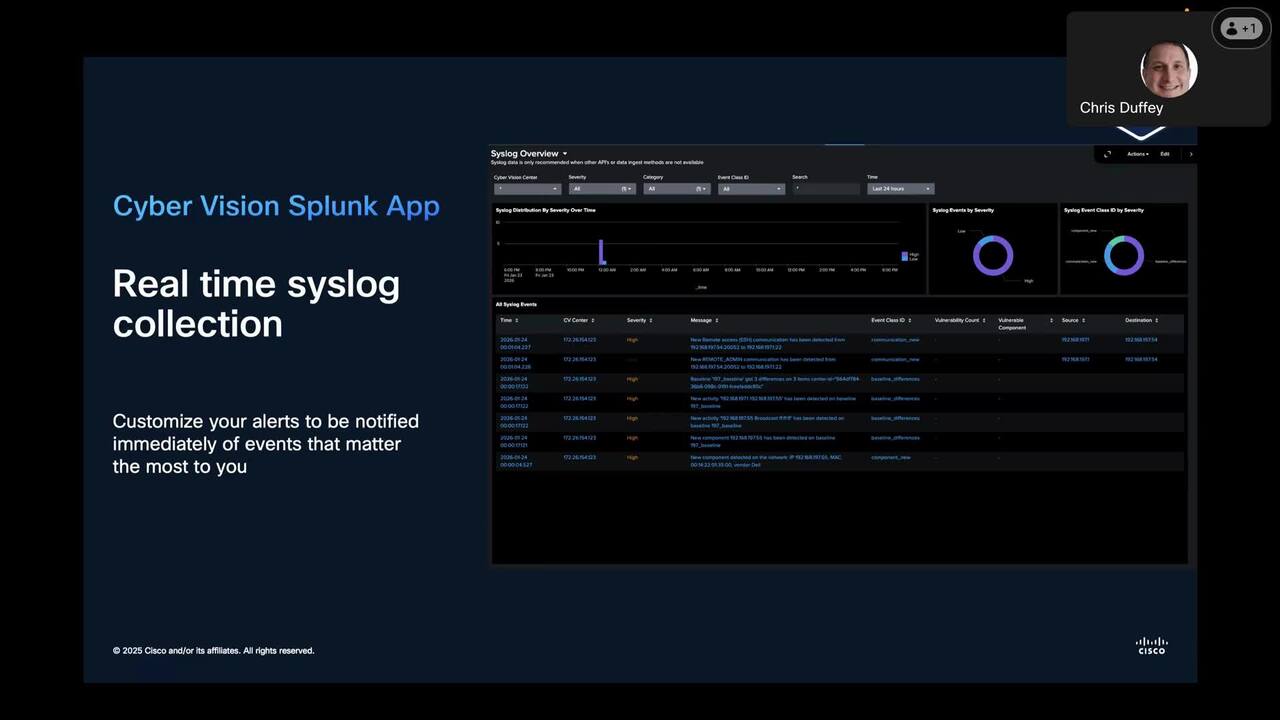The width and height of the screenshot is (1280, 720).
Task: Click the Cisco logo on the slide
Action: click(1151, 646)
